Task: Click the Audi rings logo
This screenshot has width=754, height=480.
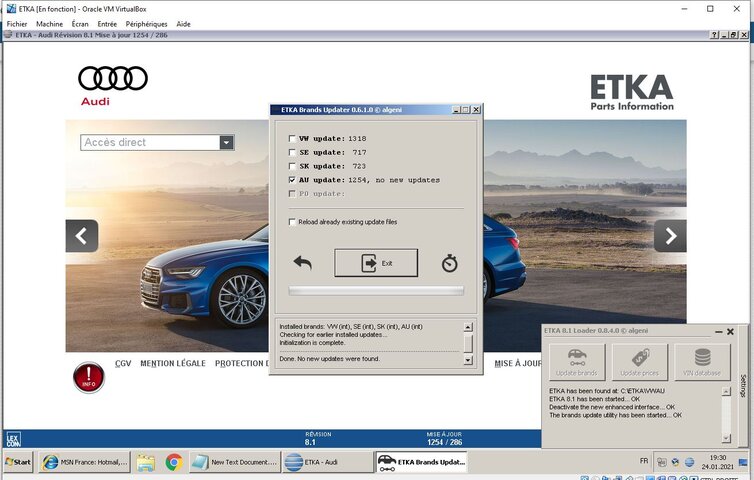Action: tap(113, 78)
